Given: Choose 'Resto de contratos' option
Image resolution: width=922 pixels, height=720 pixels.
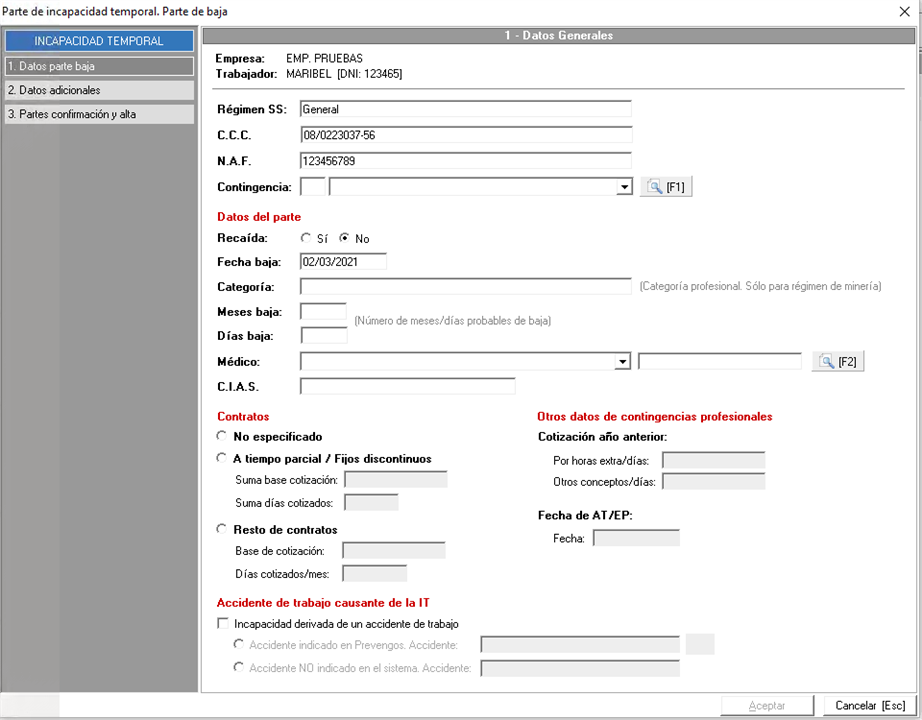Looking at the screenshot, I should [x=222, y=530].
